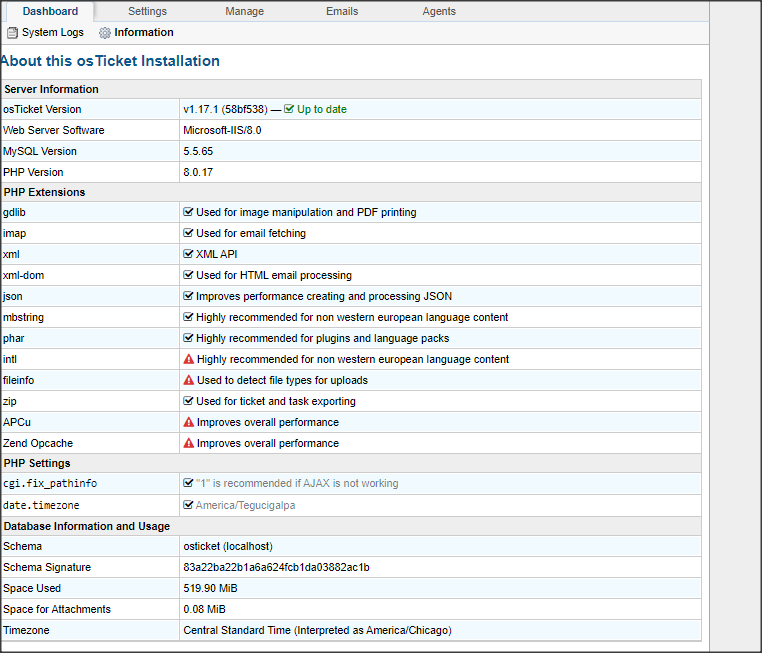Click the Information submenu link
This screenshot has width=762, height=653.
[144, 33]
